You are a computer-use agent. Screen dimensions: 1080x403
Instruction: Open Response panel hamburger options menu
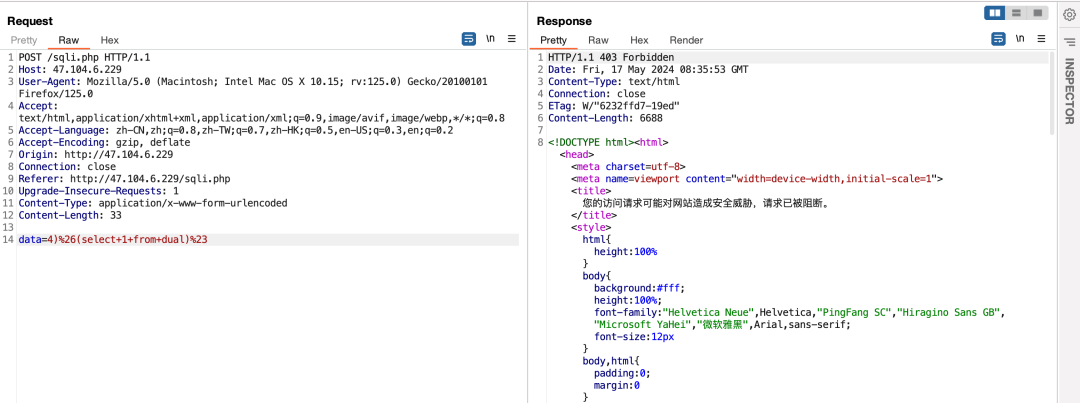[1040, 39]
